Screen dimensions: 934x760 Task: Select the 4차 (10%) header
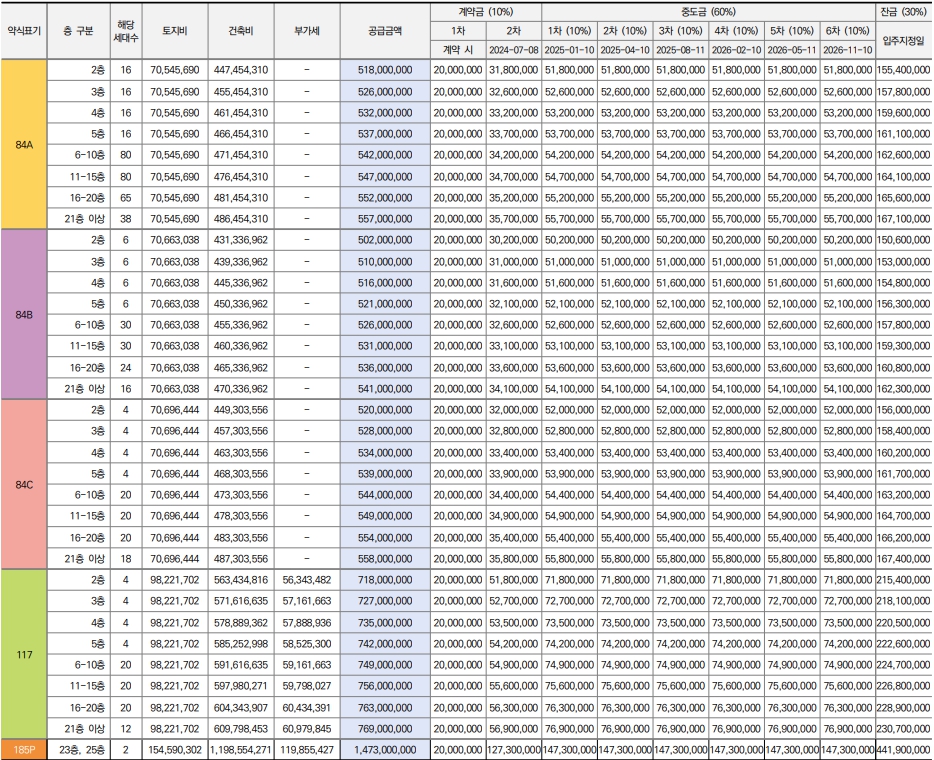pos(736,31)
